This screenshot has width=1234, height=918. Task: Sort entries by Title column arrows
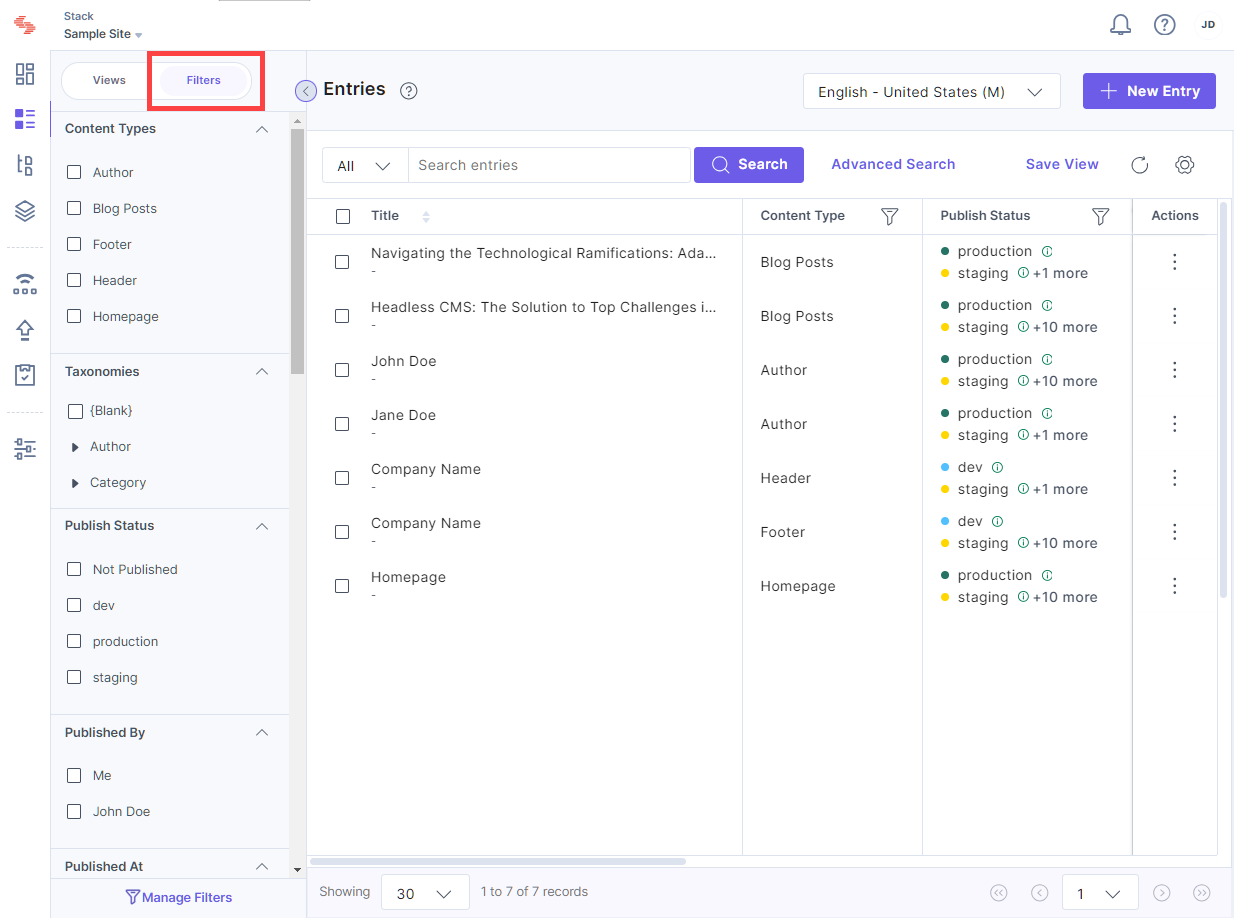426,217
